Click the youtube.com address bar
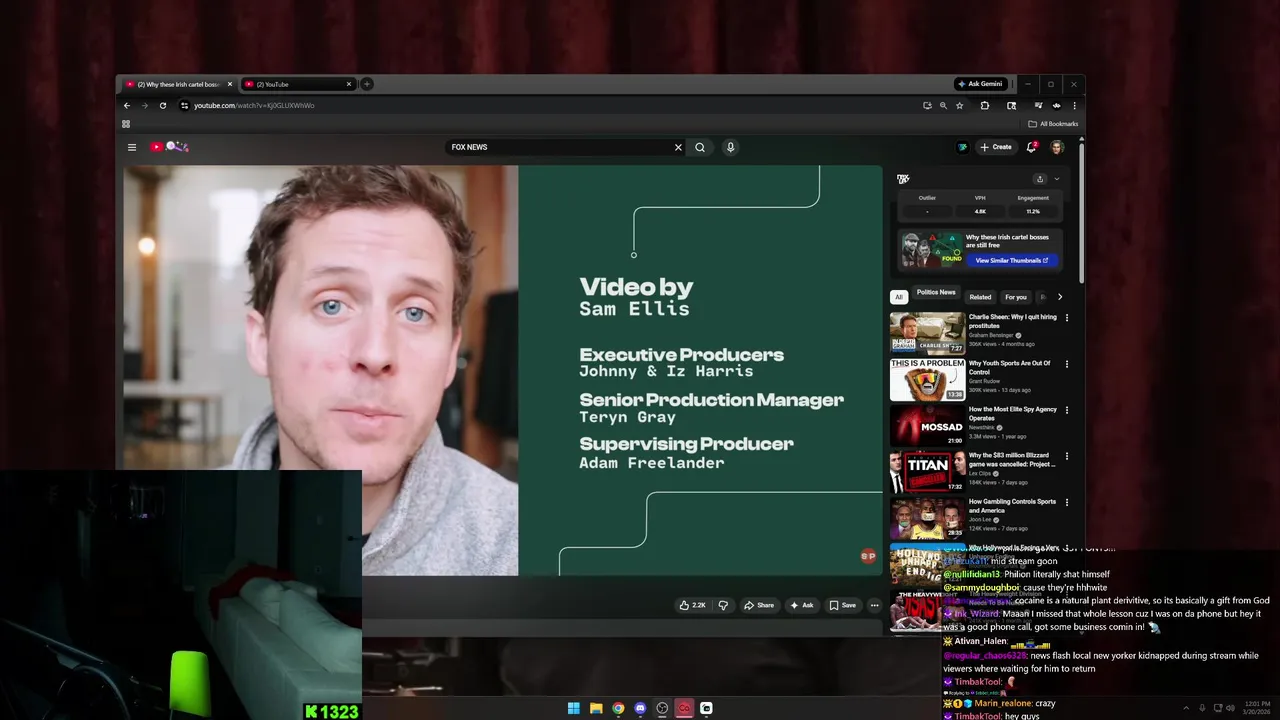Image resolution: width=1280 pixels, height=720 pixels. tap(550, 105)
